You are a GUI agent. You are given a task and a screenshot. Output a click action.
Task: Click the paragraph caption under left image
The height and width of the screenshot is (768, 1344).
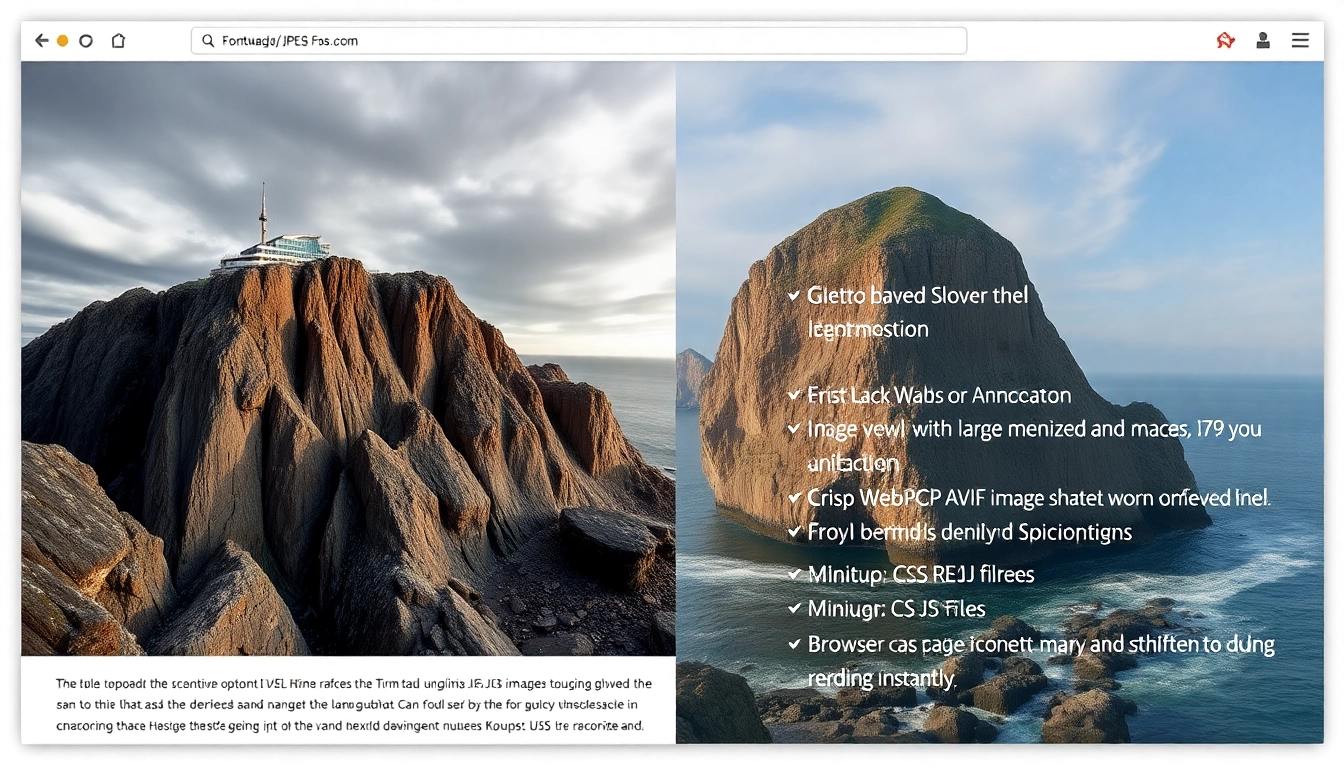coord(350,705)
